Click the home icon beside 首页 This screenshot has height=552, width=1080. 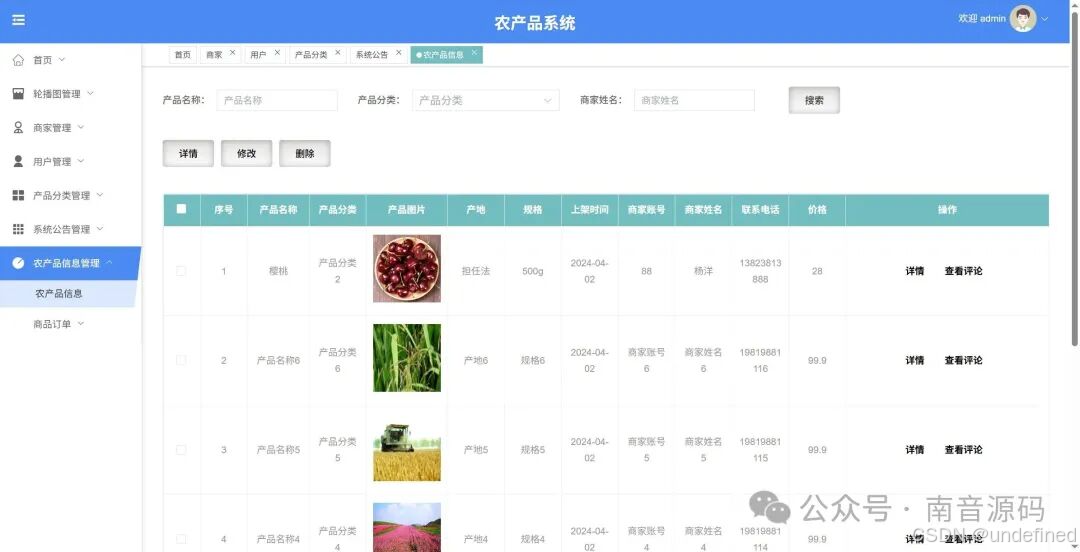tap(19, 61)
